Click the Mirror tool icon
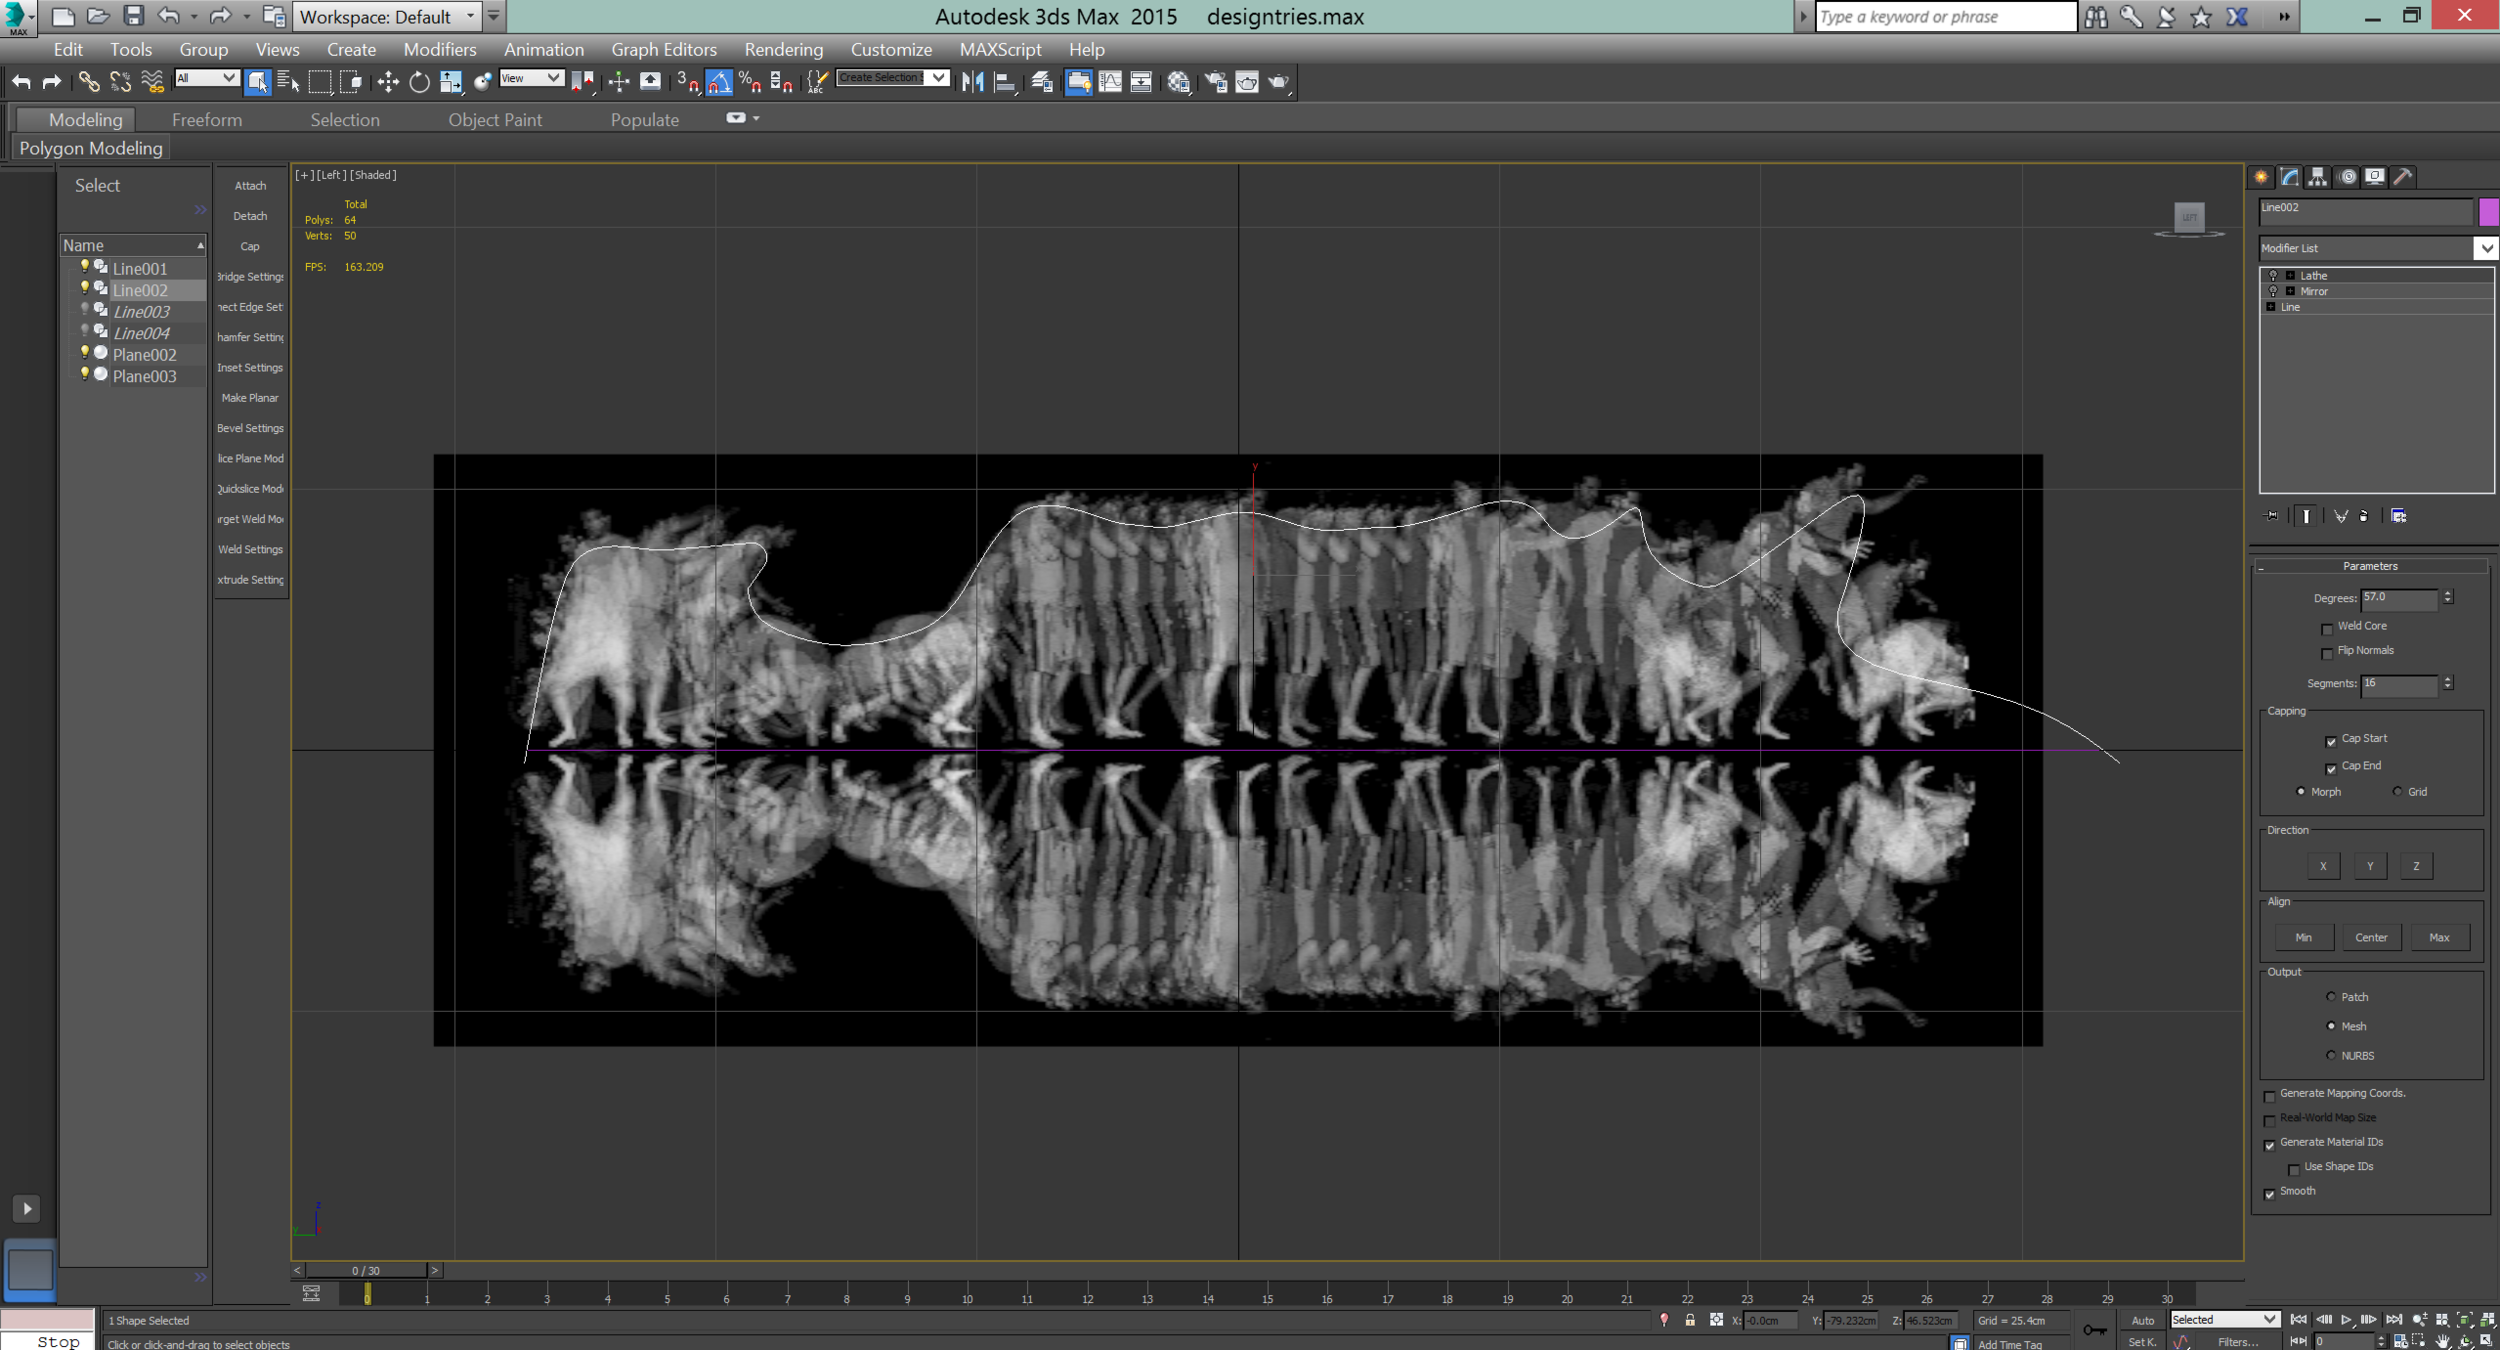This screenshot has width=2500, height=1350. [972, 82]
